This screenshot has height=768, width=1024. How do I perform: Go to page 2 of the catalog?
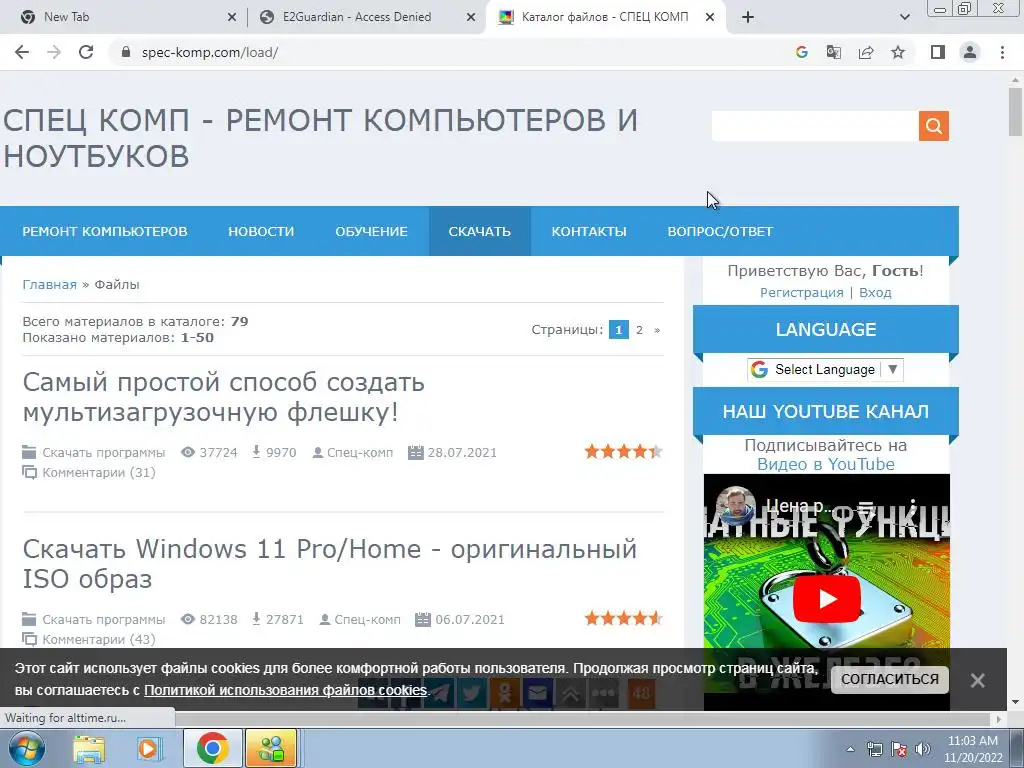point(639,330)
